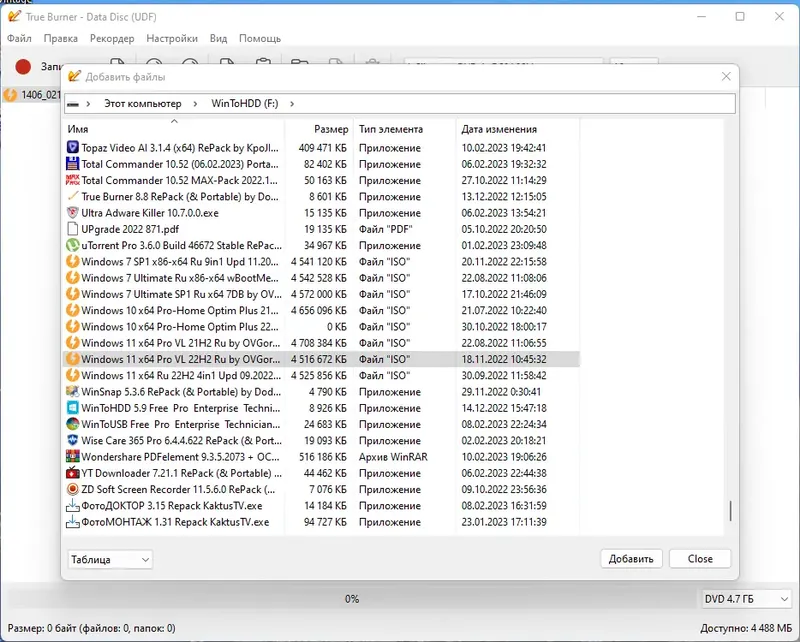800x642 pixels.
Task: Click the Архив WinRAR type cell
Action: [393, 457]
